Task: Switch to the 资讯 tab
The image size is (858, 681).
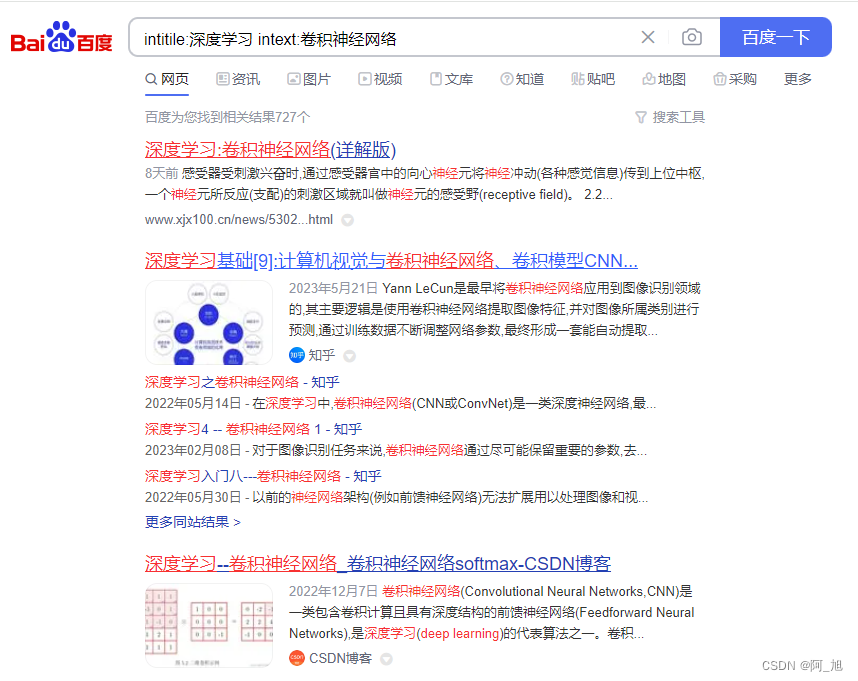Action: 238,79
